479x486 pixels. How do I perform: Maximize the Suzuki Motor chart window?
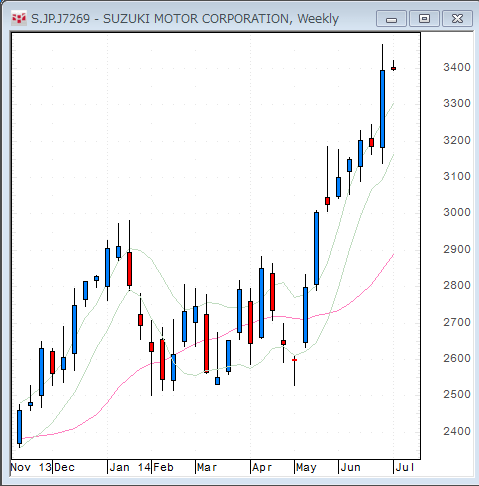click(424, 19)
